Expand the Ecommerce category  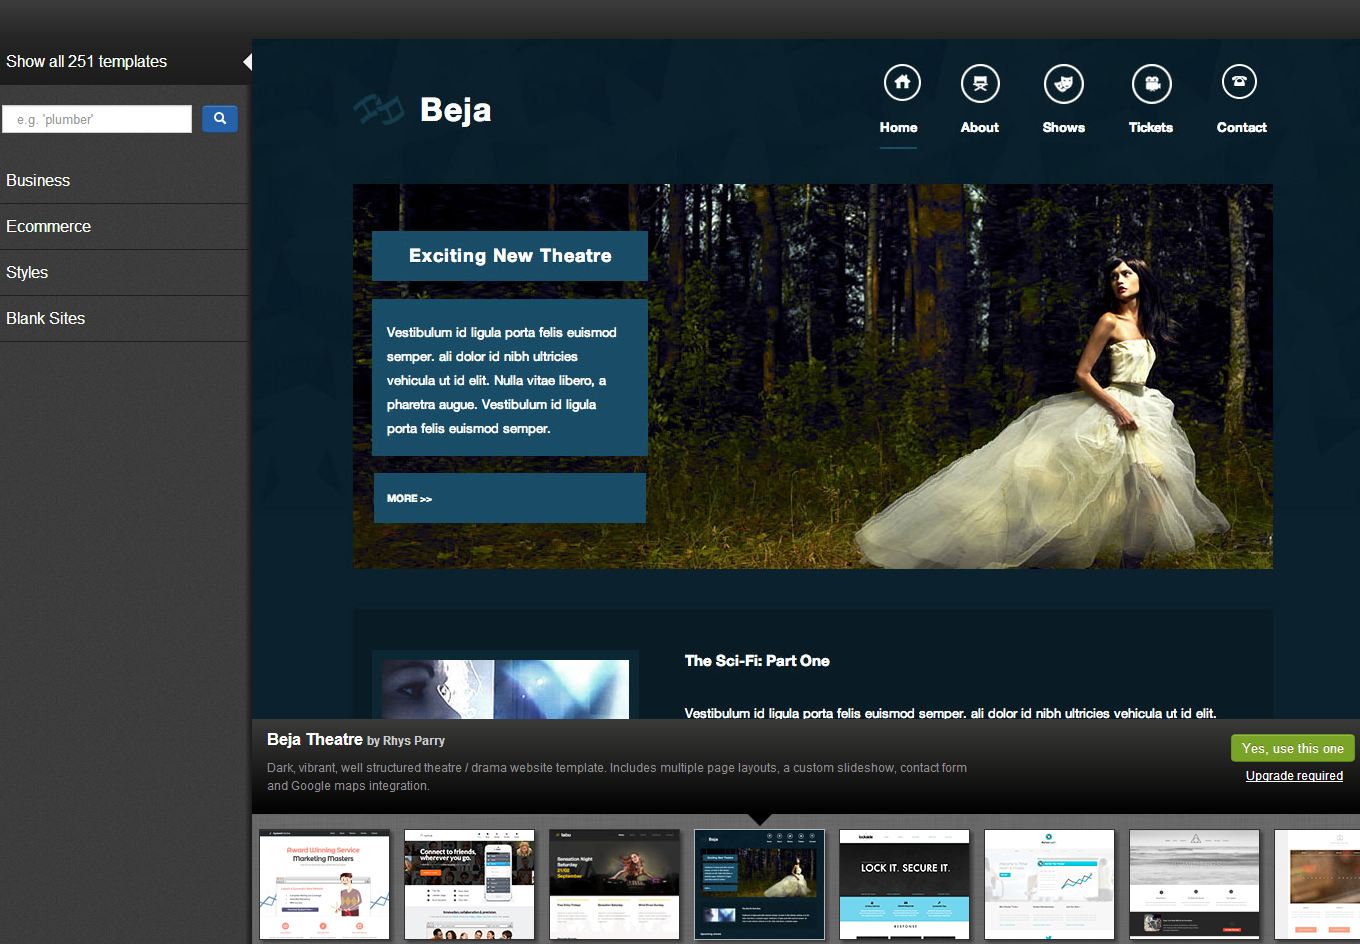coord(48,227)
